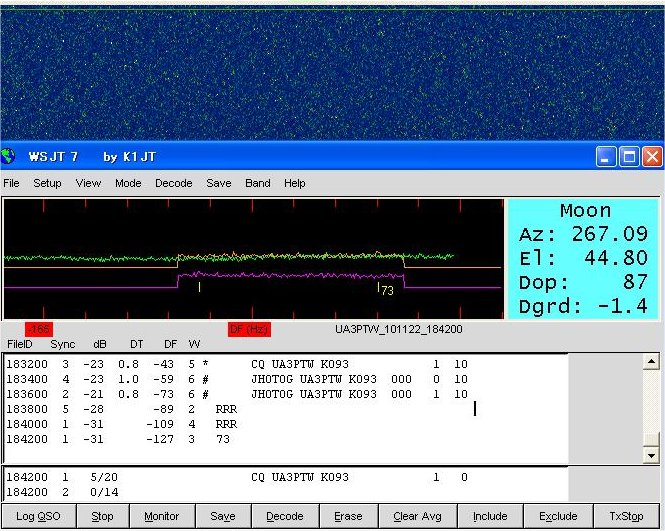This screenshot has width=665, height=531.
Task: Select decode row 184200 with 73
Action: (119, 439)
